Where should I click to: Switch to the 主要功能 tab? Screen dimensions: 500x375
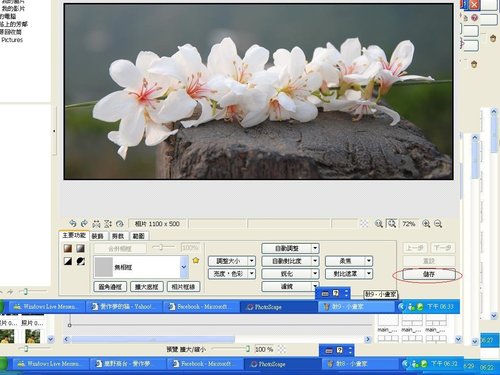point(74,235)
